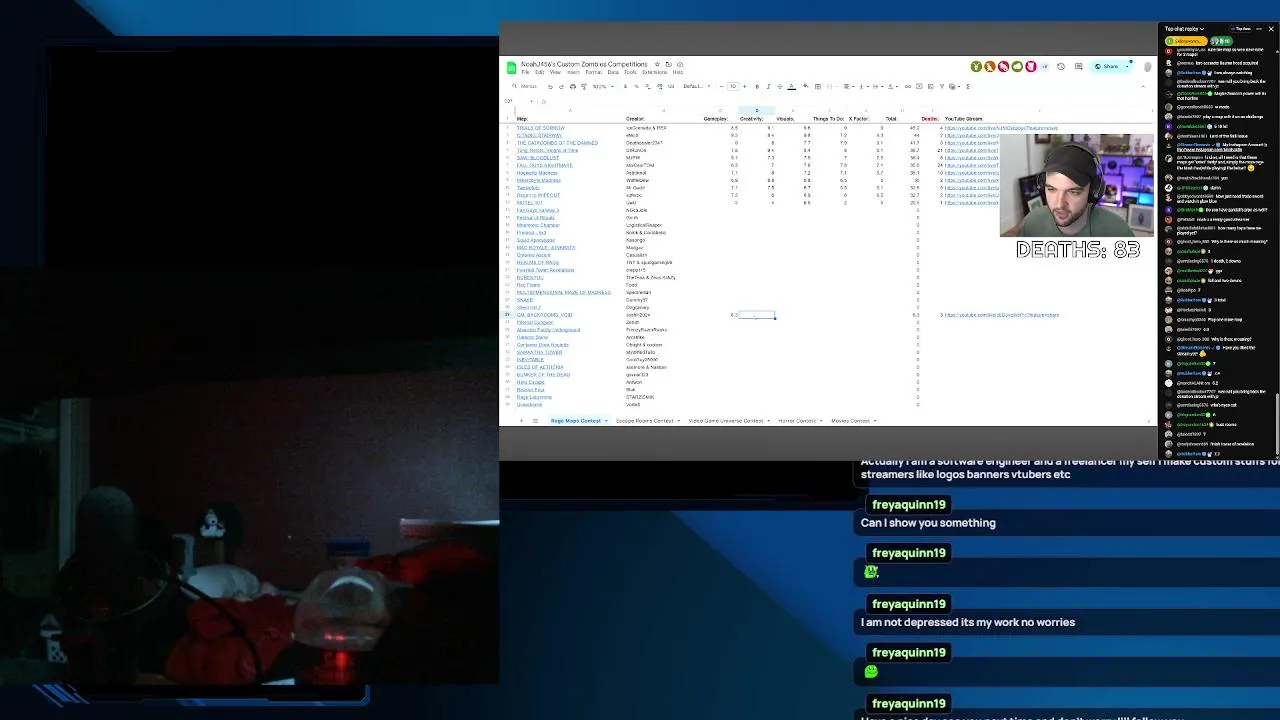Open the FALL GUYS NIGHTMARE link

(x=545, y=165)
